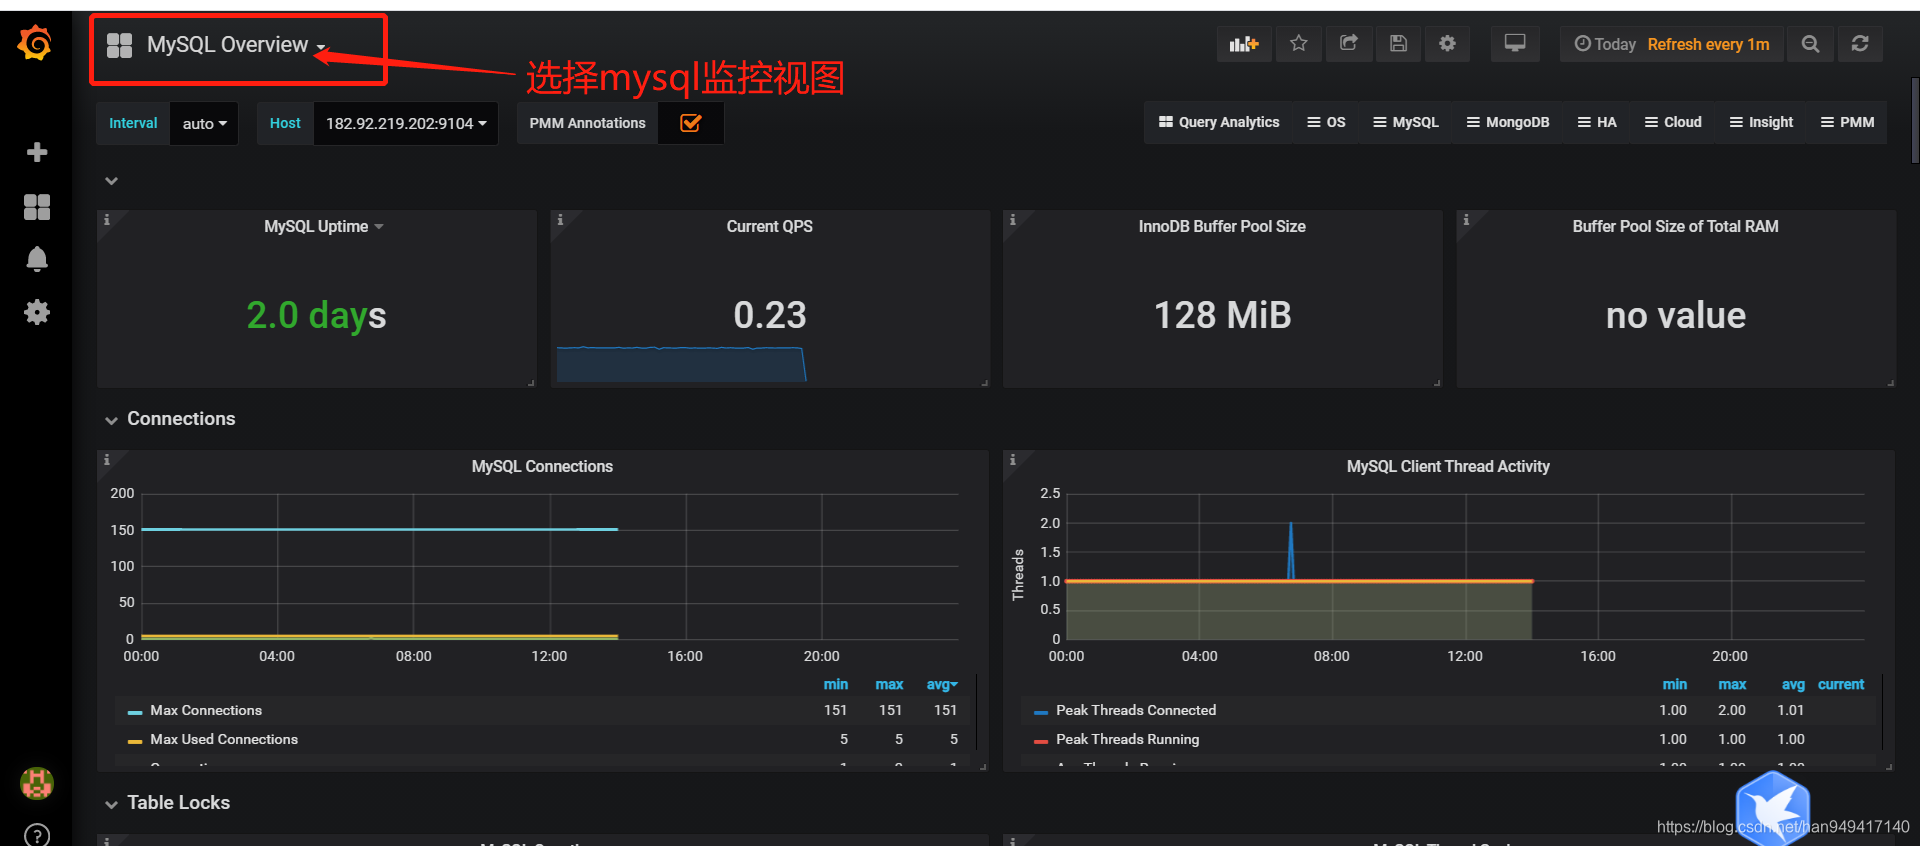Show info for InnoDB Buffer Pool Size

1013,219
